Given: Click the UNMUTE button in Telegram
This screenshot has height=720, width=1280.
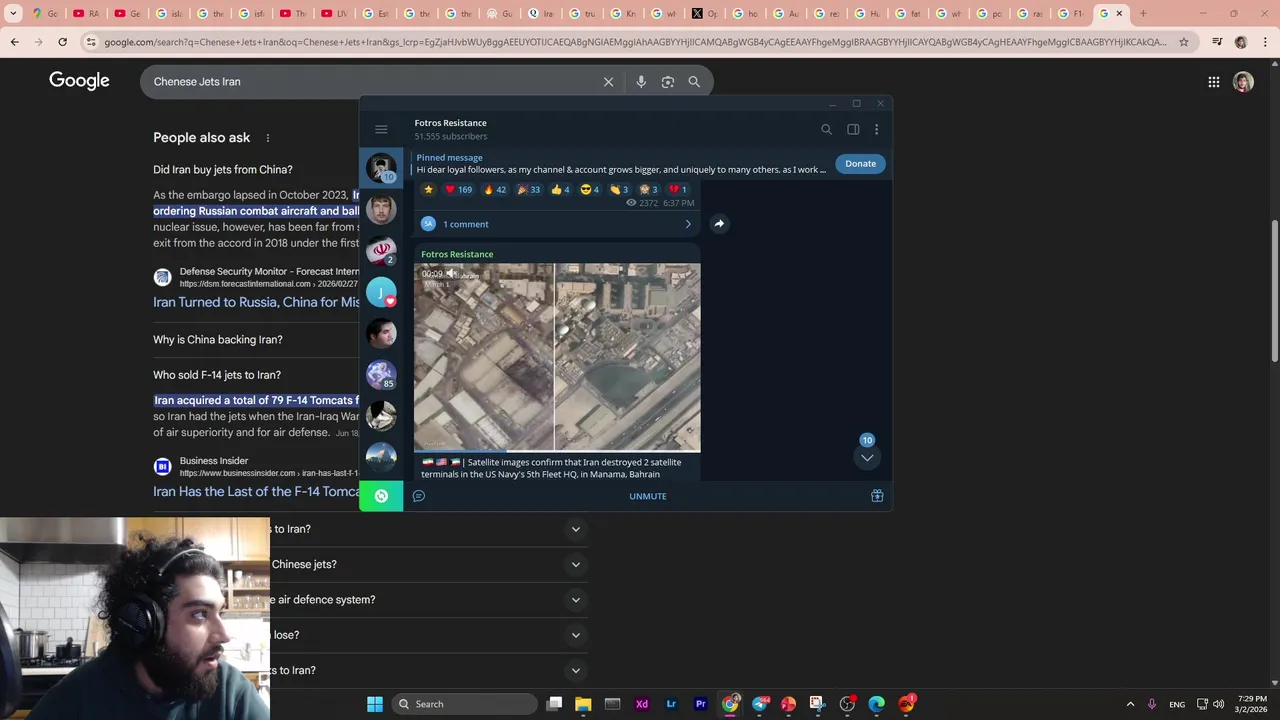Looking at the screenshot, I should [648, 496].
